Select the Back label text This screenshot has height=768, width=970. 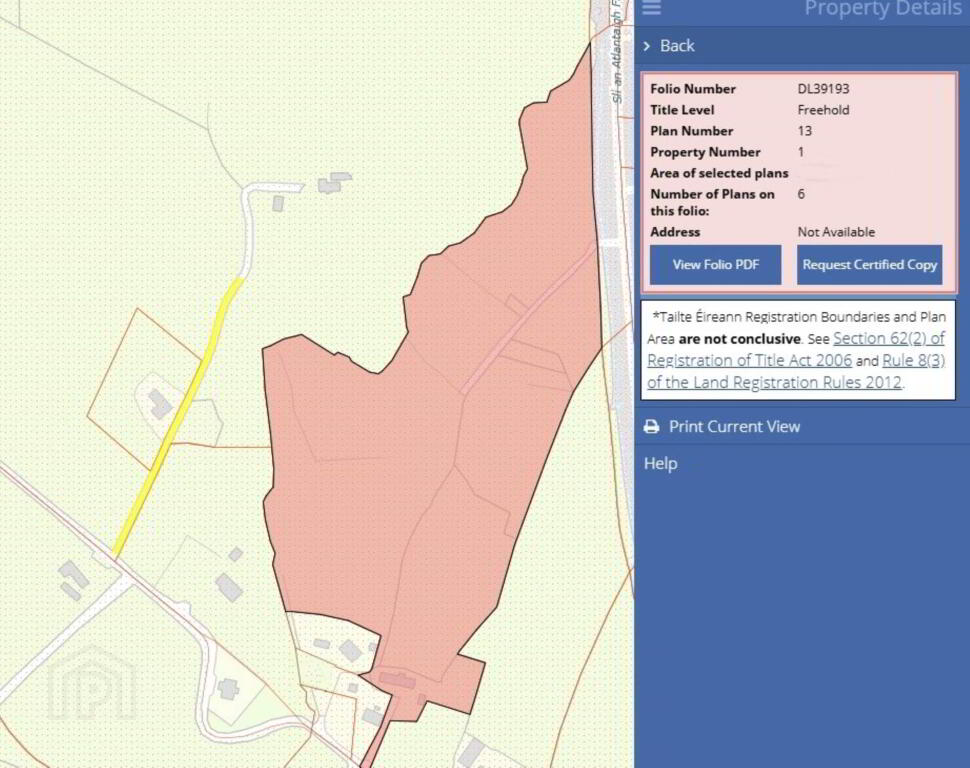[x=677, y=46]
